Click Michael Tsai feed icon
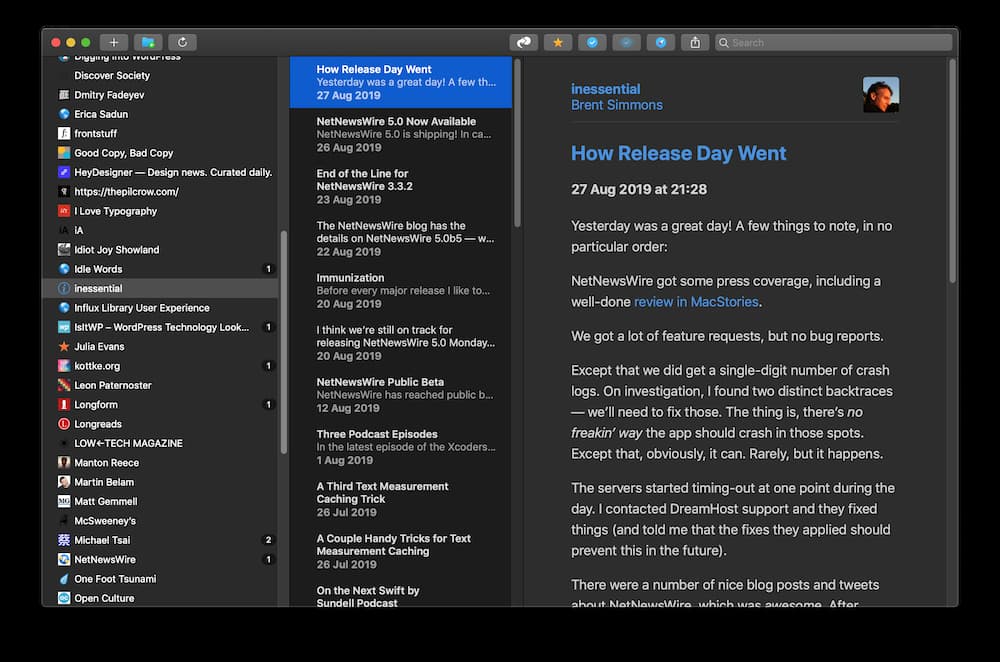 pos(64,540)
